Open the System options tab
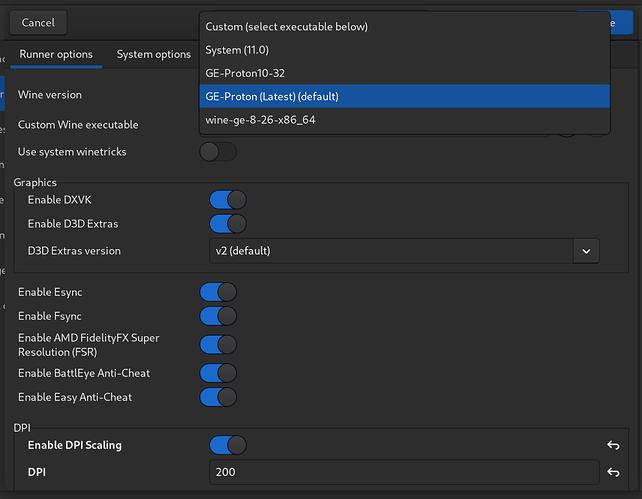The width and height of the screenshot is (642, 499). pyautogui.click(x=153, y=54)
